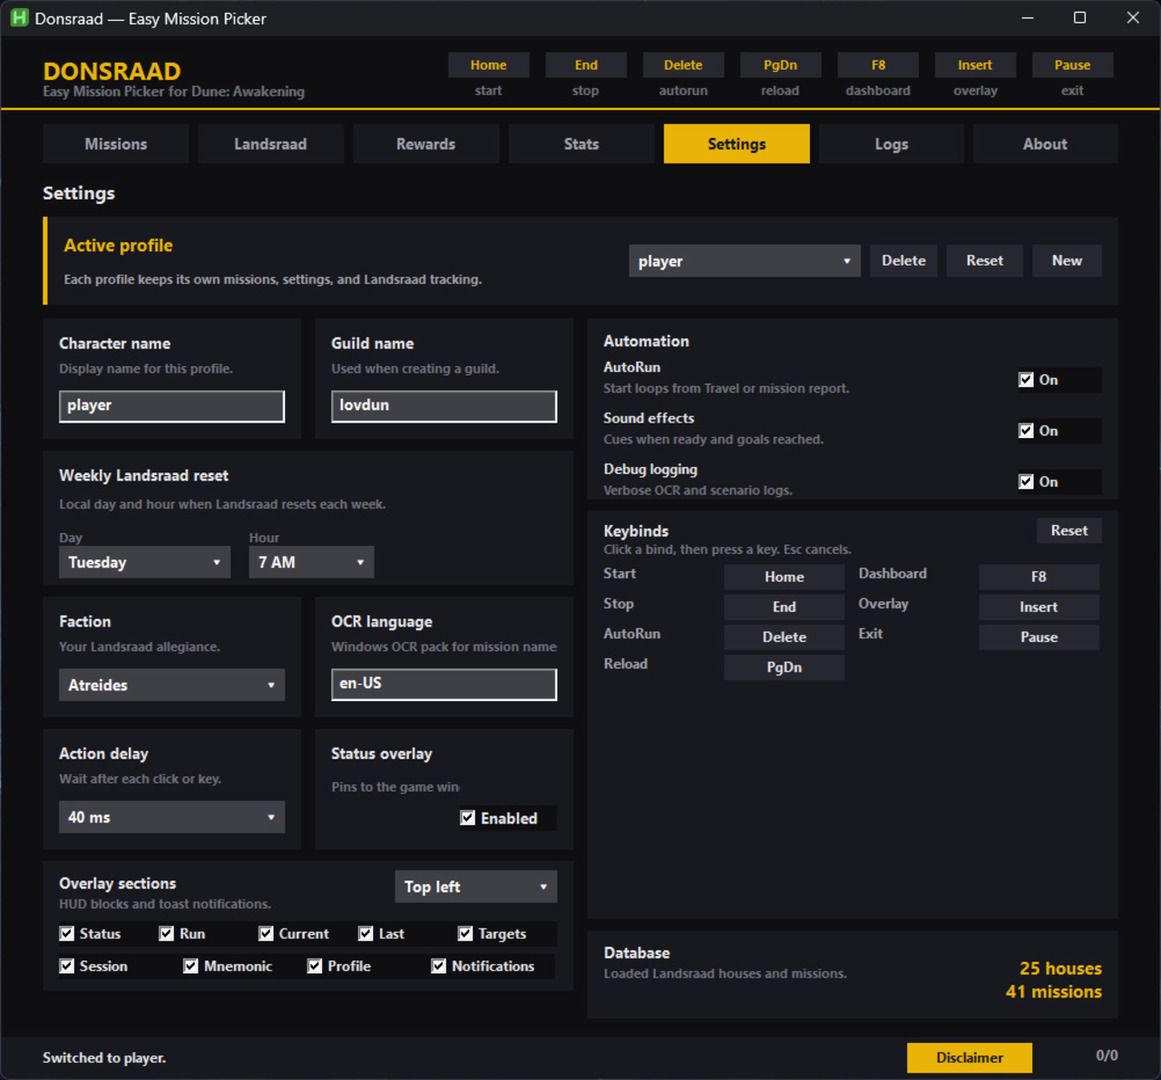This screenshot has height=1080, width=1161.
Task: Reset keybinds with the Keybinds Reset button
Action: 1068,530
